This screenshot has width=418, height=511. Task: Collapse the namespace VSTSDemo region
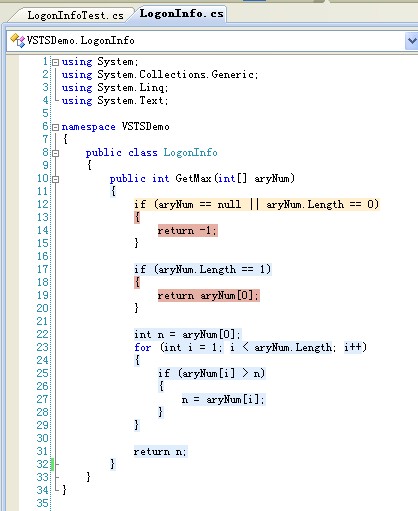56,127
